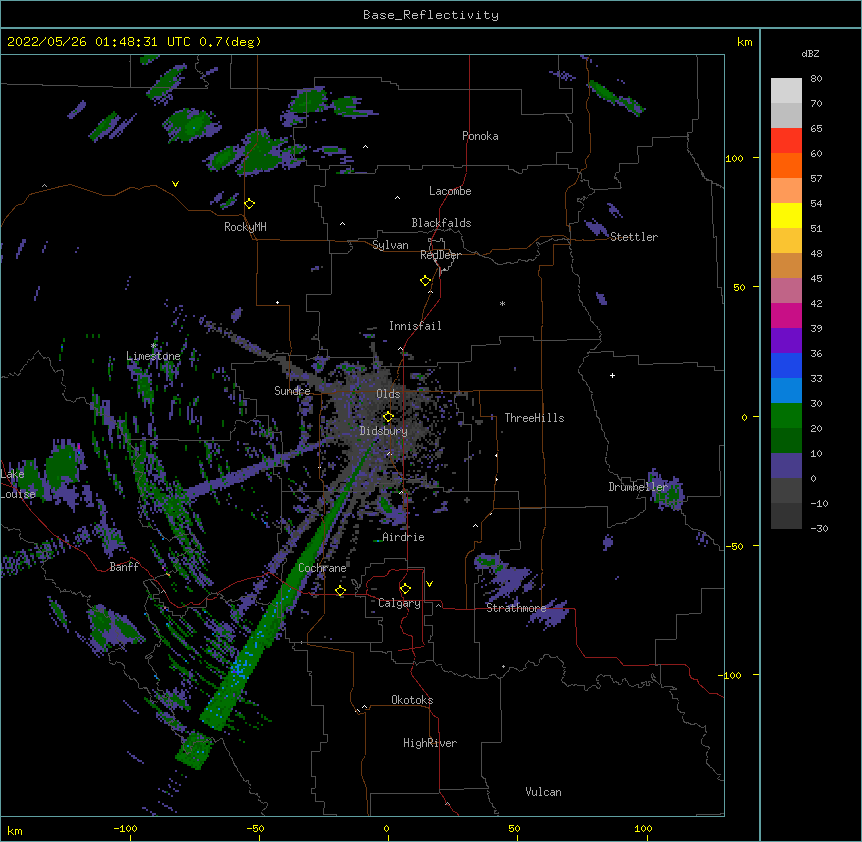Click the white plus marker north of Drumheller
Viewport: 862px width, 842px height.
612,375
